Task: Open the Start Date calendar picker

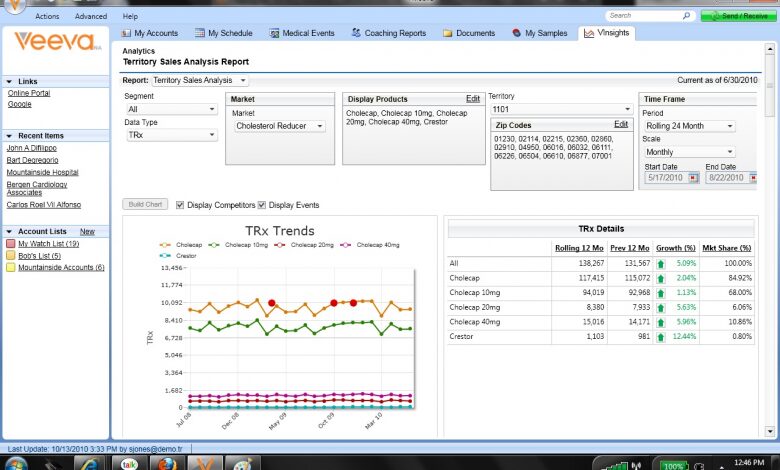Action: click(693, 178)
